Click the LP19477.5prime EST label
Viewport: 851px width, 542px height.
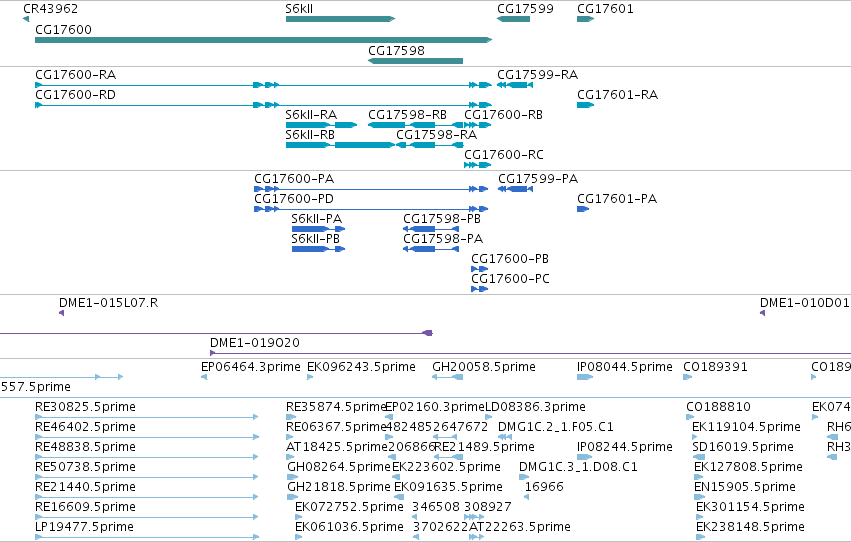(x=84, y=528)
